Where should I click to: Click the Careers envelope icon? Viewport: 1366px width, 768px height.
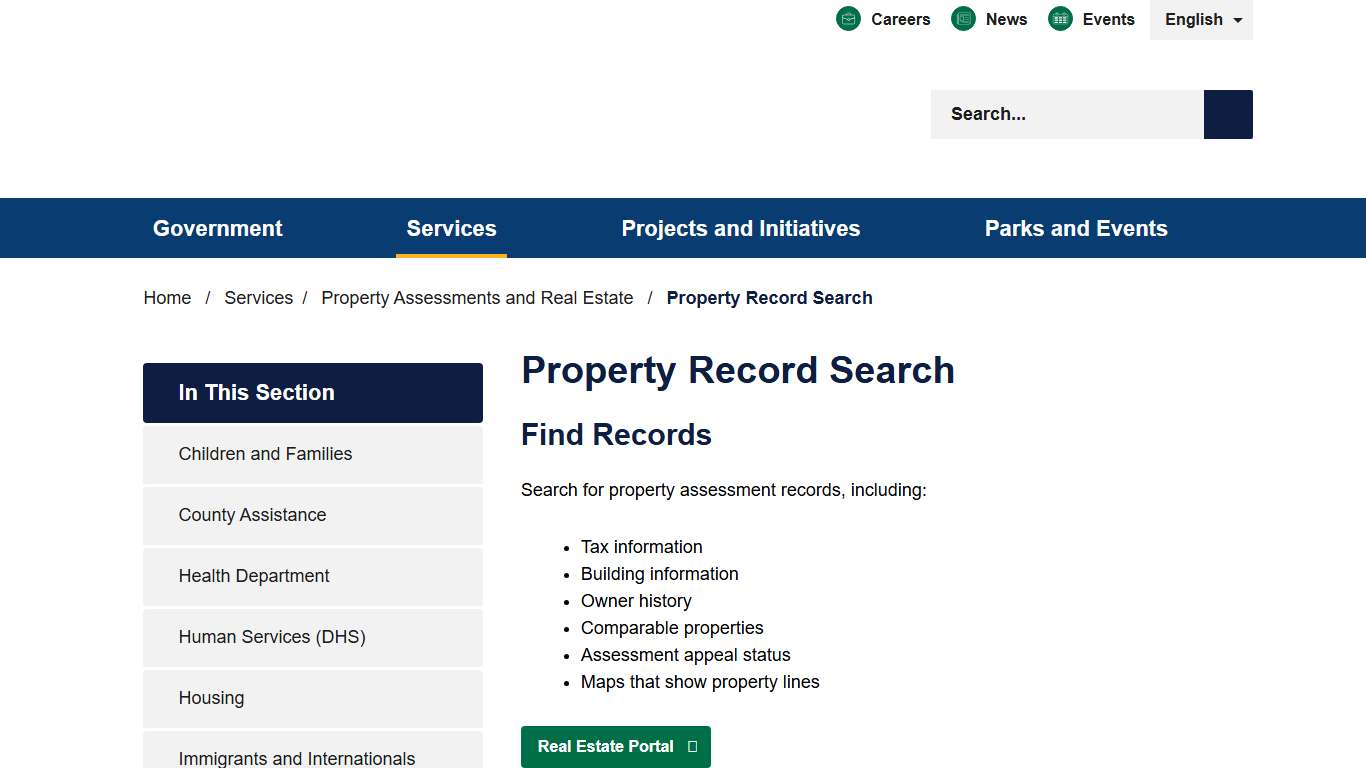848,18
